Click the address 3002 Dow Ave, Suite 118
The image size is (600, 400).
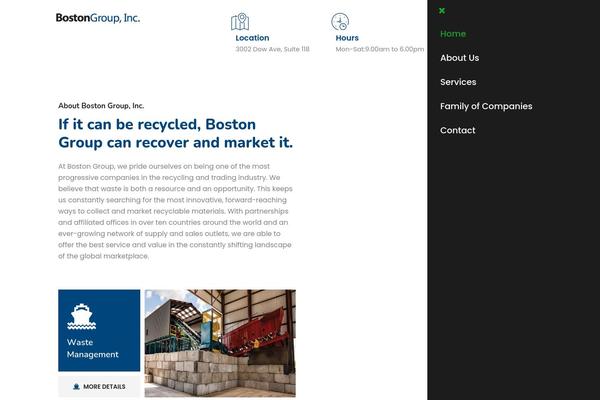272,49
